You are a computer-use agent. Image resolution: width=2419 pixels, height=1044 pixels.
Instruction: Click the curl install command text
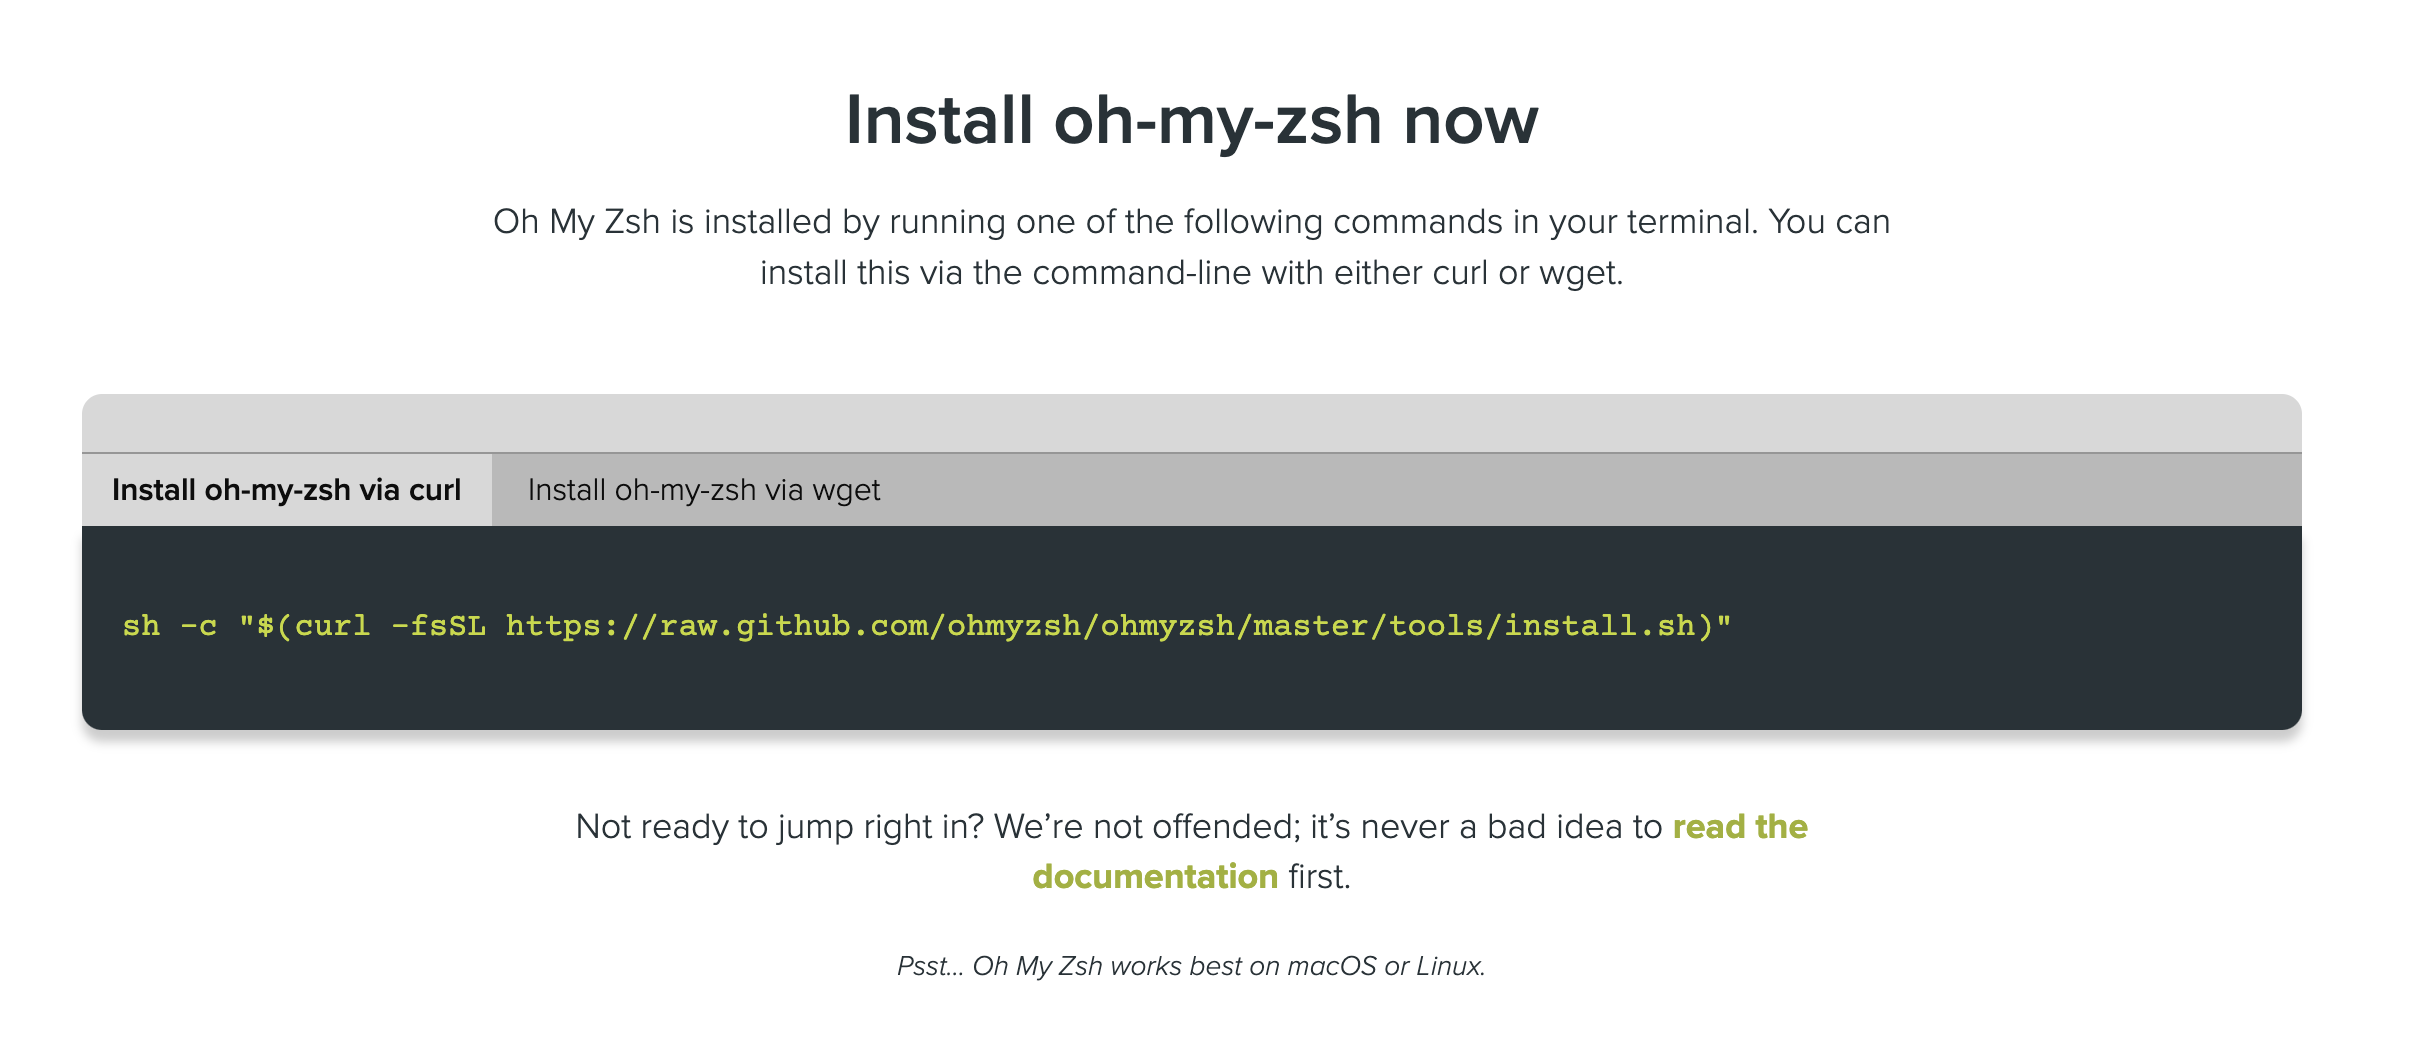(926, 626)
